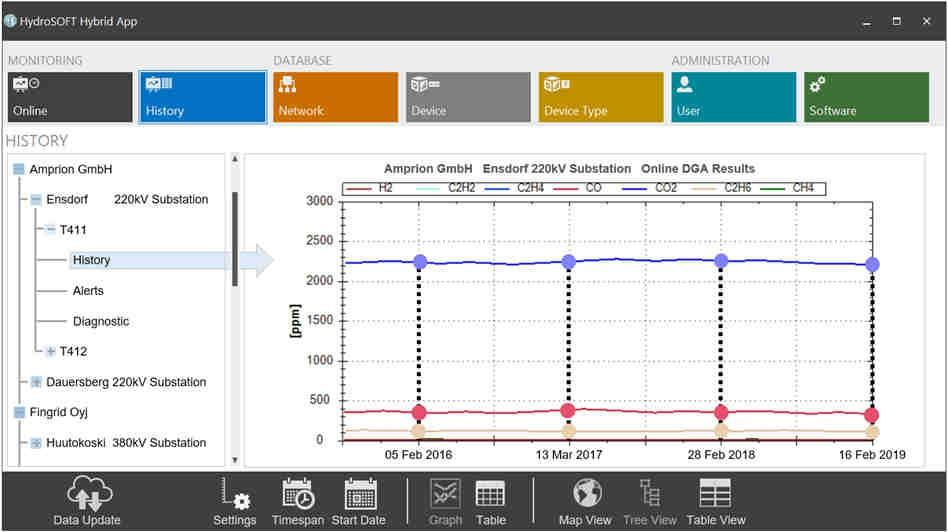The image size is (948, 532).
Task: Collapse the Fingrid Oyj node
Action: [x=19, y=412]
